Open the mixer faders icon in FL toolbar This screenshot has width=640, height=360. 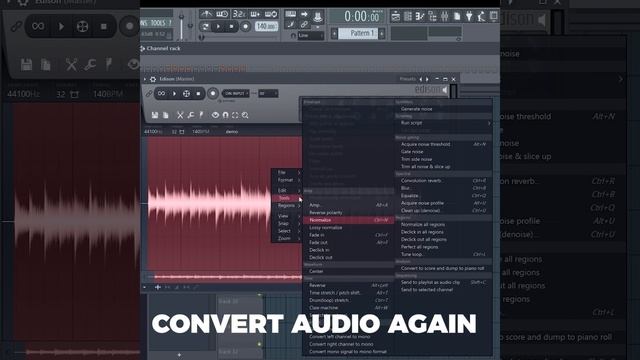click(444, 16)
